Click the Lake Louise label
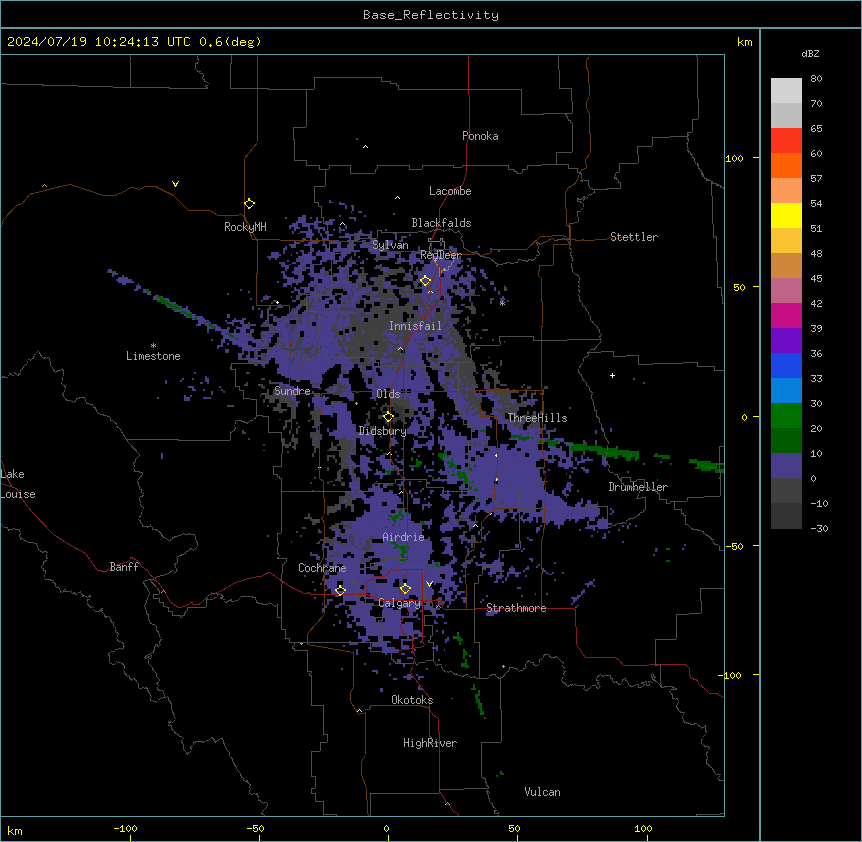 tap(17, 484)
